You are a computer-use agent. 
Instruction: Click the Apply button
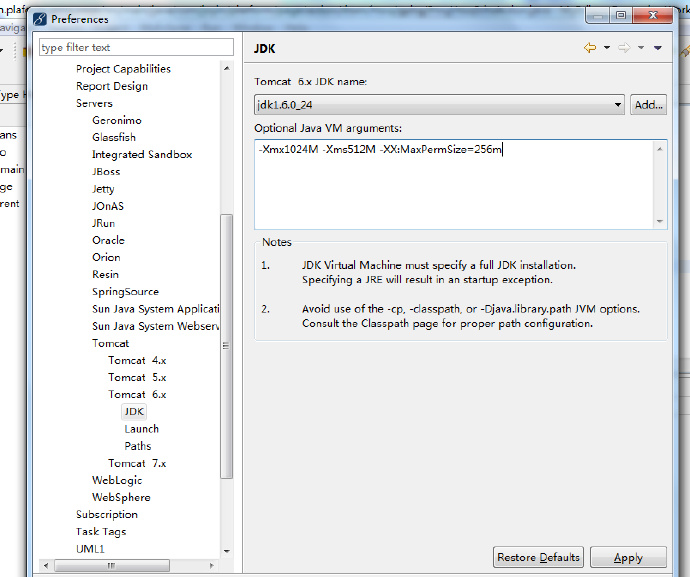(x=628, y=557)
